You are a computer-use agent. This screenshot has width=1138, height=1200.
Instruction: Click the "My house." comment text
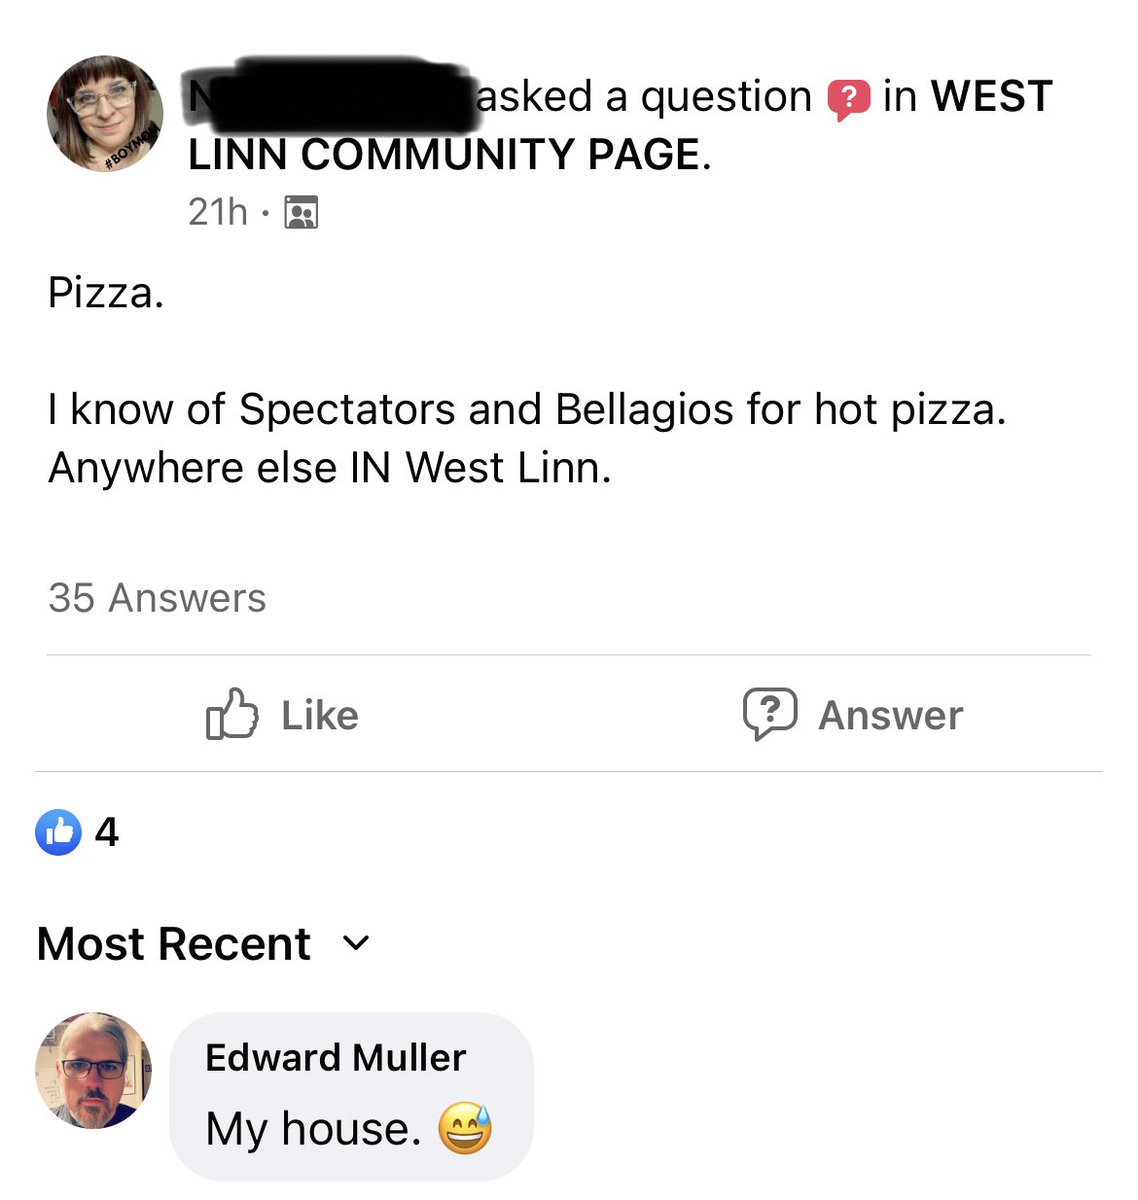(313, 1129)
